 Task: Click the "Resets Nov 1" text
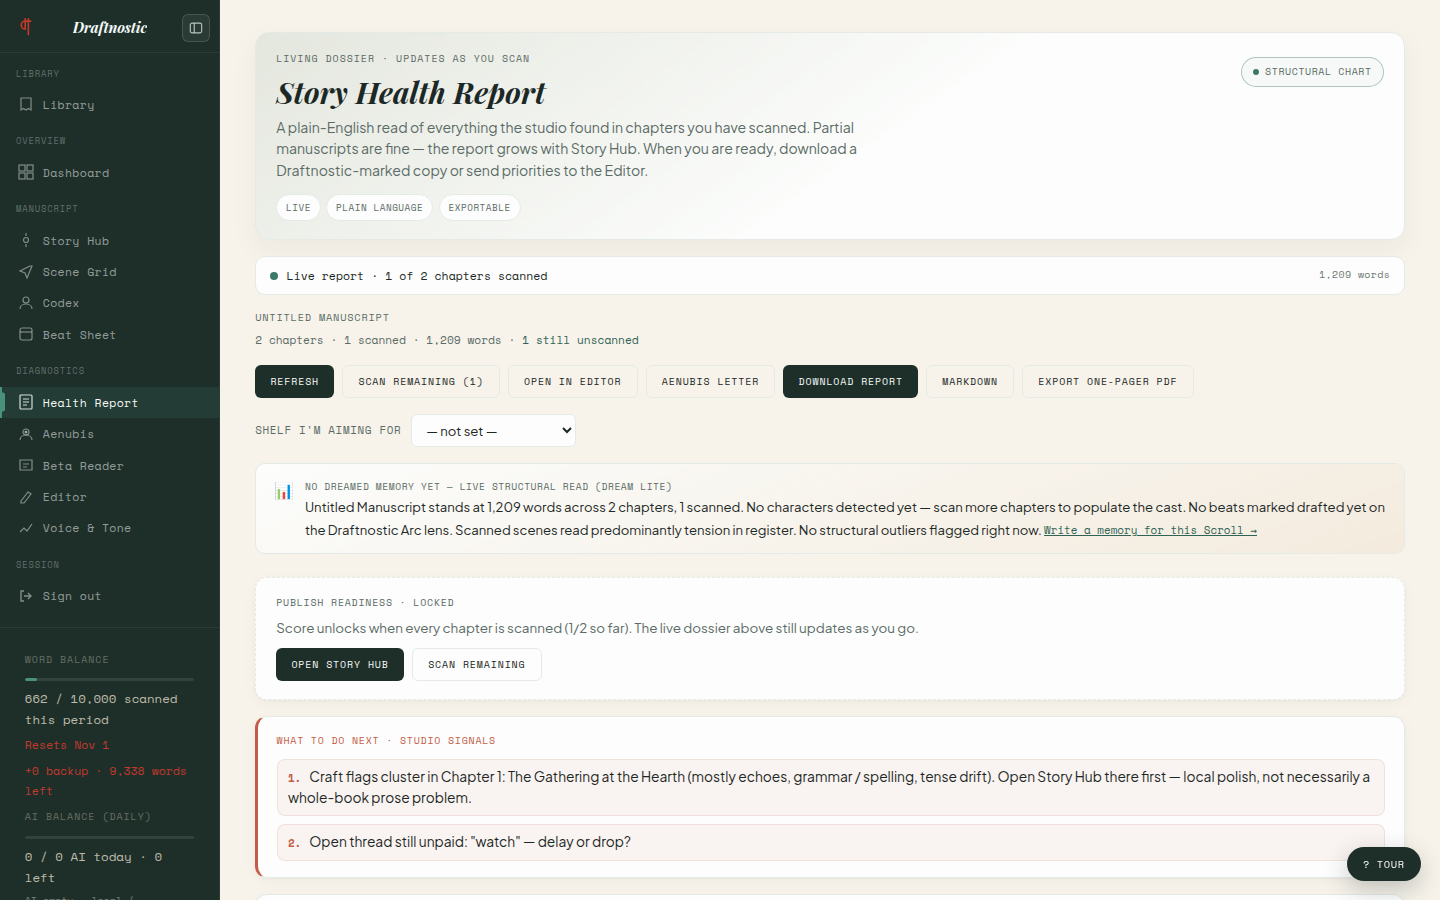click(x=67, y=745)
